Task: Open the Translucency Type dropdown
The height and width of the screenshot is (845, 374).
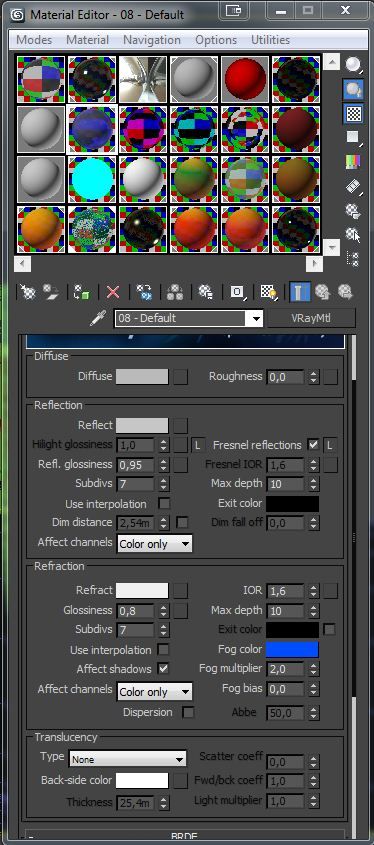Action: tap(128, 759)
